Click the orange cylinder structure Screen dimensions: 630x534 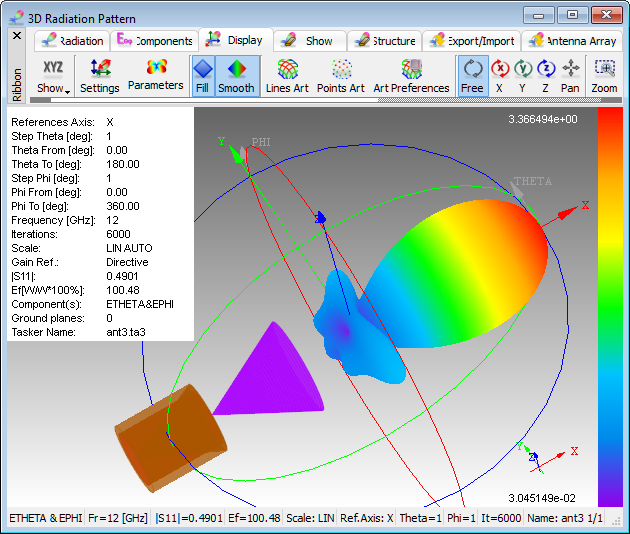pyautogui.click(x=171, y=438)
